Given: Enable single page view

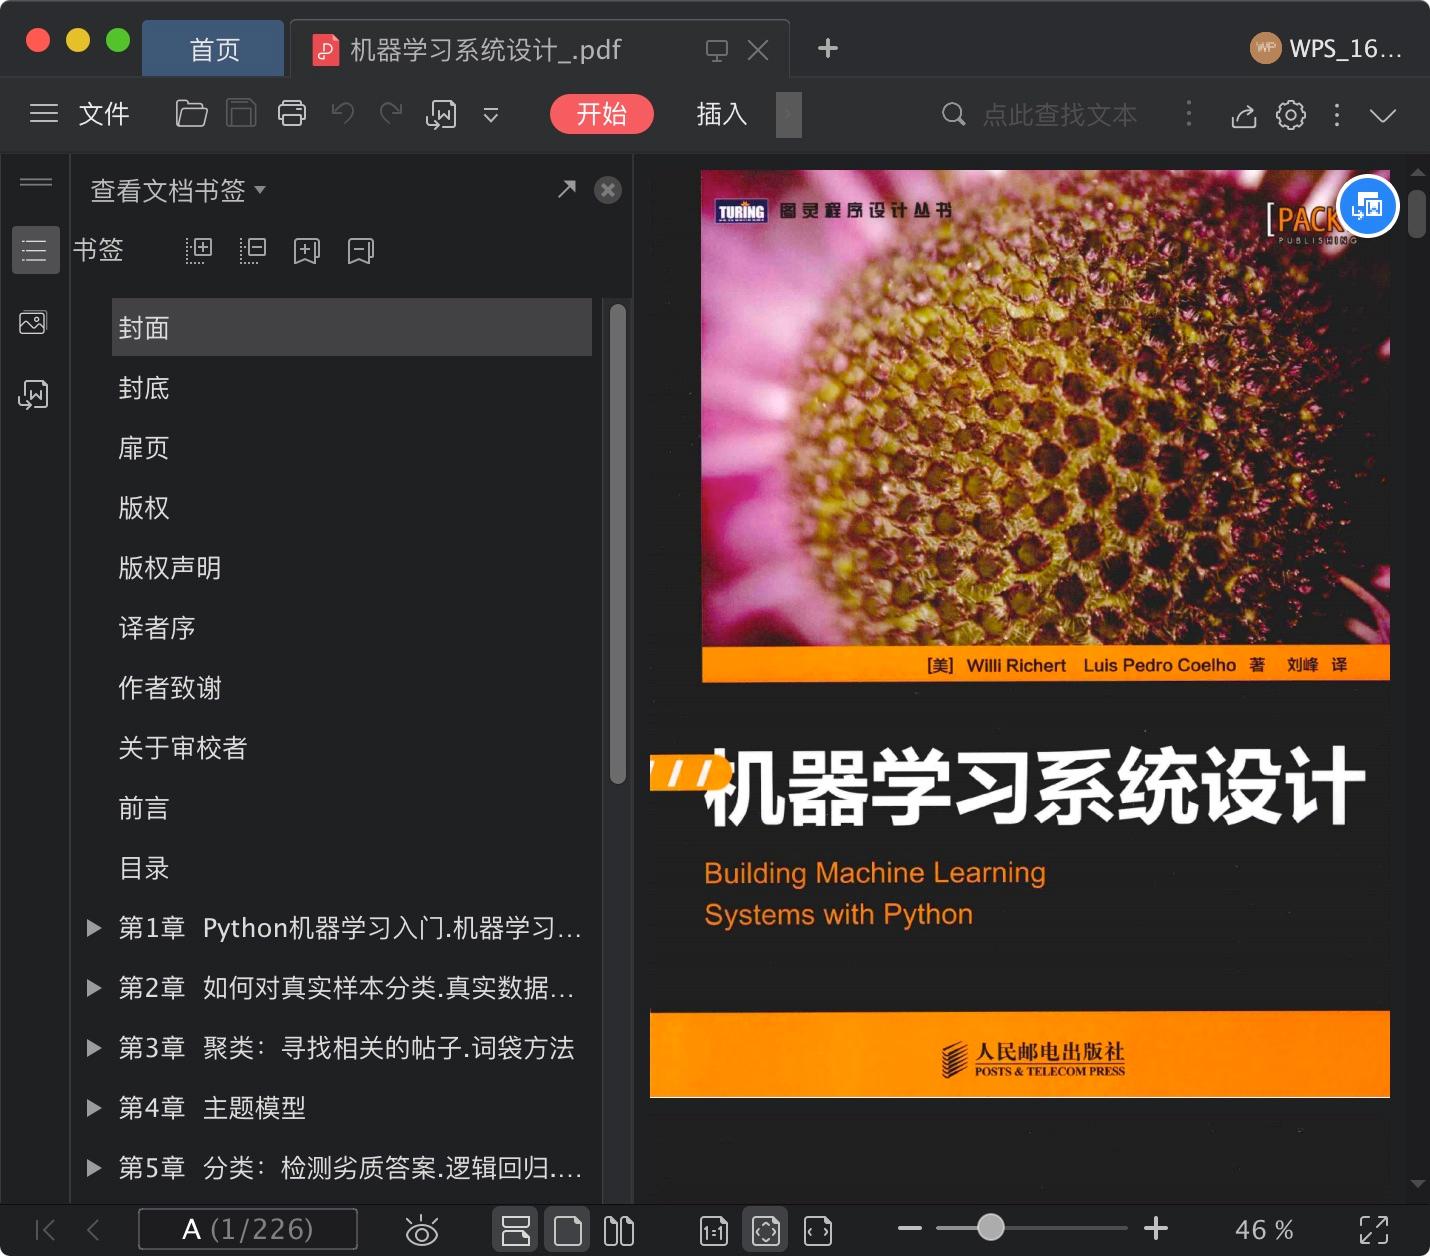Looking at the screenshot, I should [567, 1230].
